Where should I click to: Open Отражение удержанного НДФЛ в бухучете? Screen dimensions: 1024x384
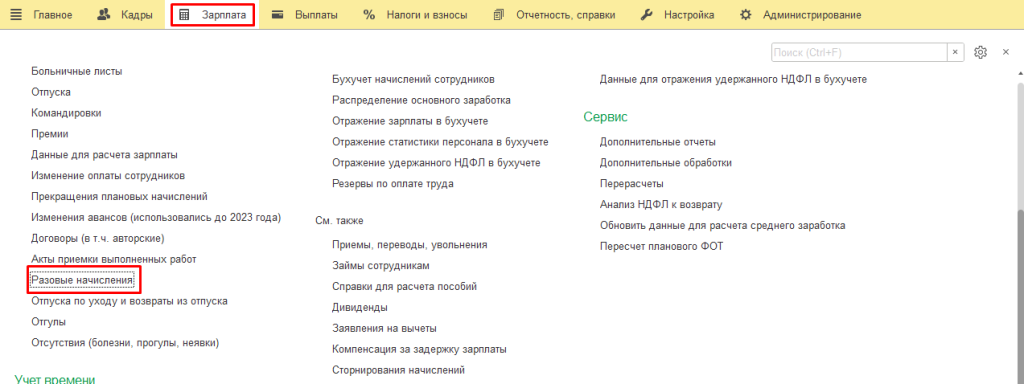click(x=437, y=163)
